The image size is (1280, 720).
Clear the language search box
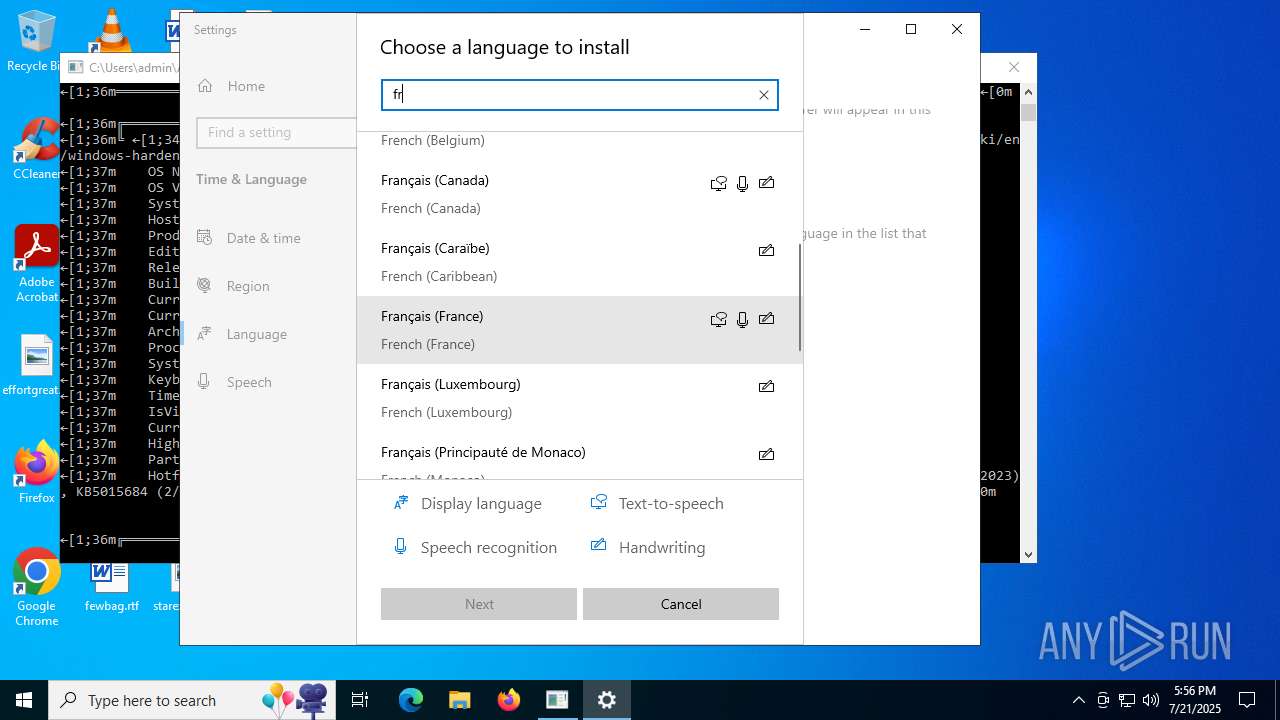click(764, 95)
